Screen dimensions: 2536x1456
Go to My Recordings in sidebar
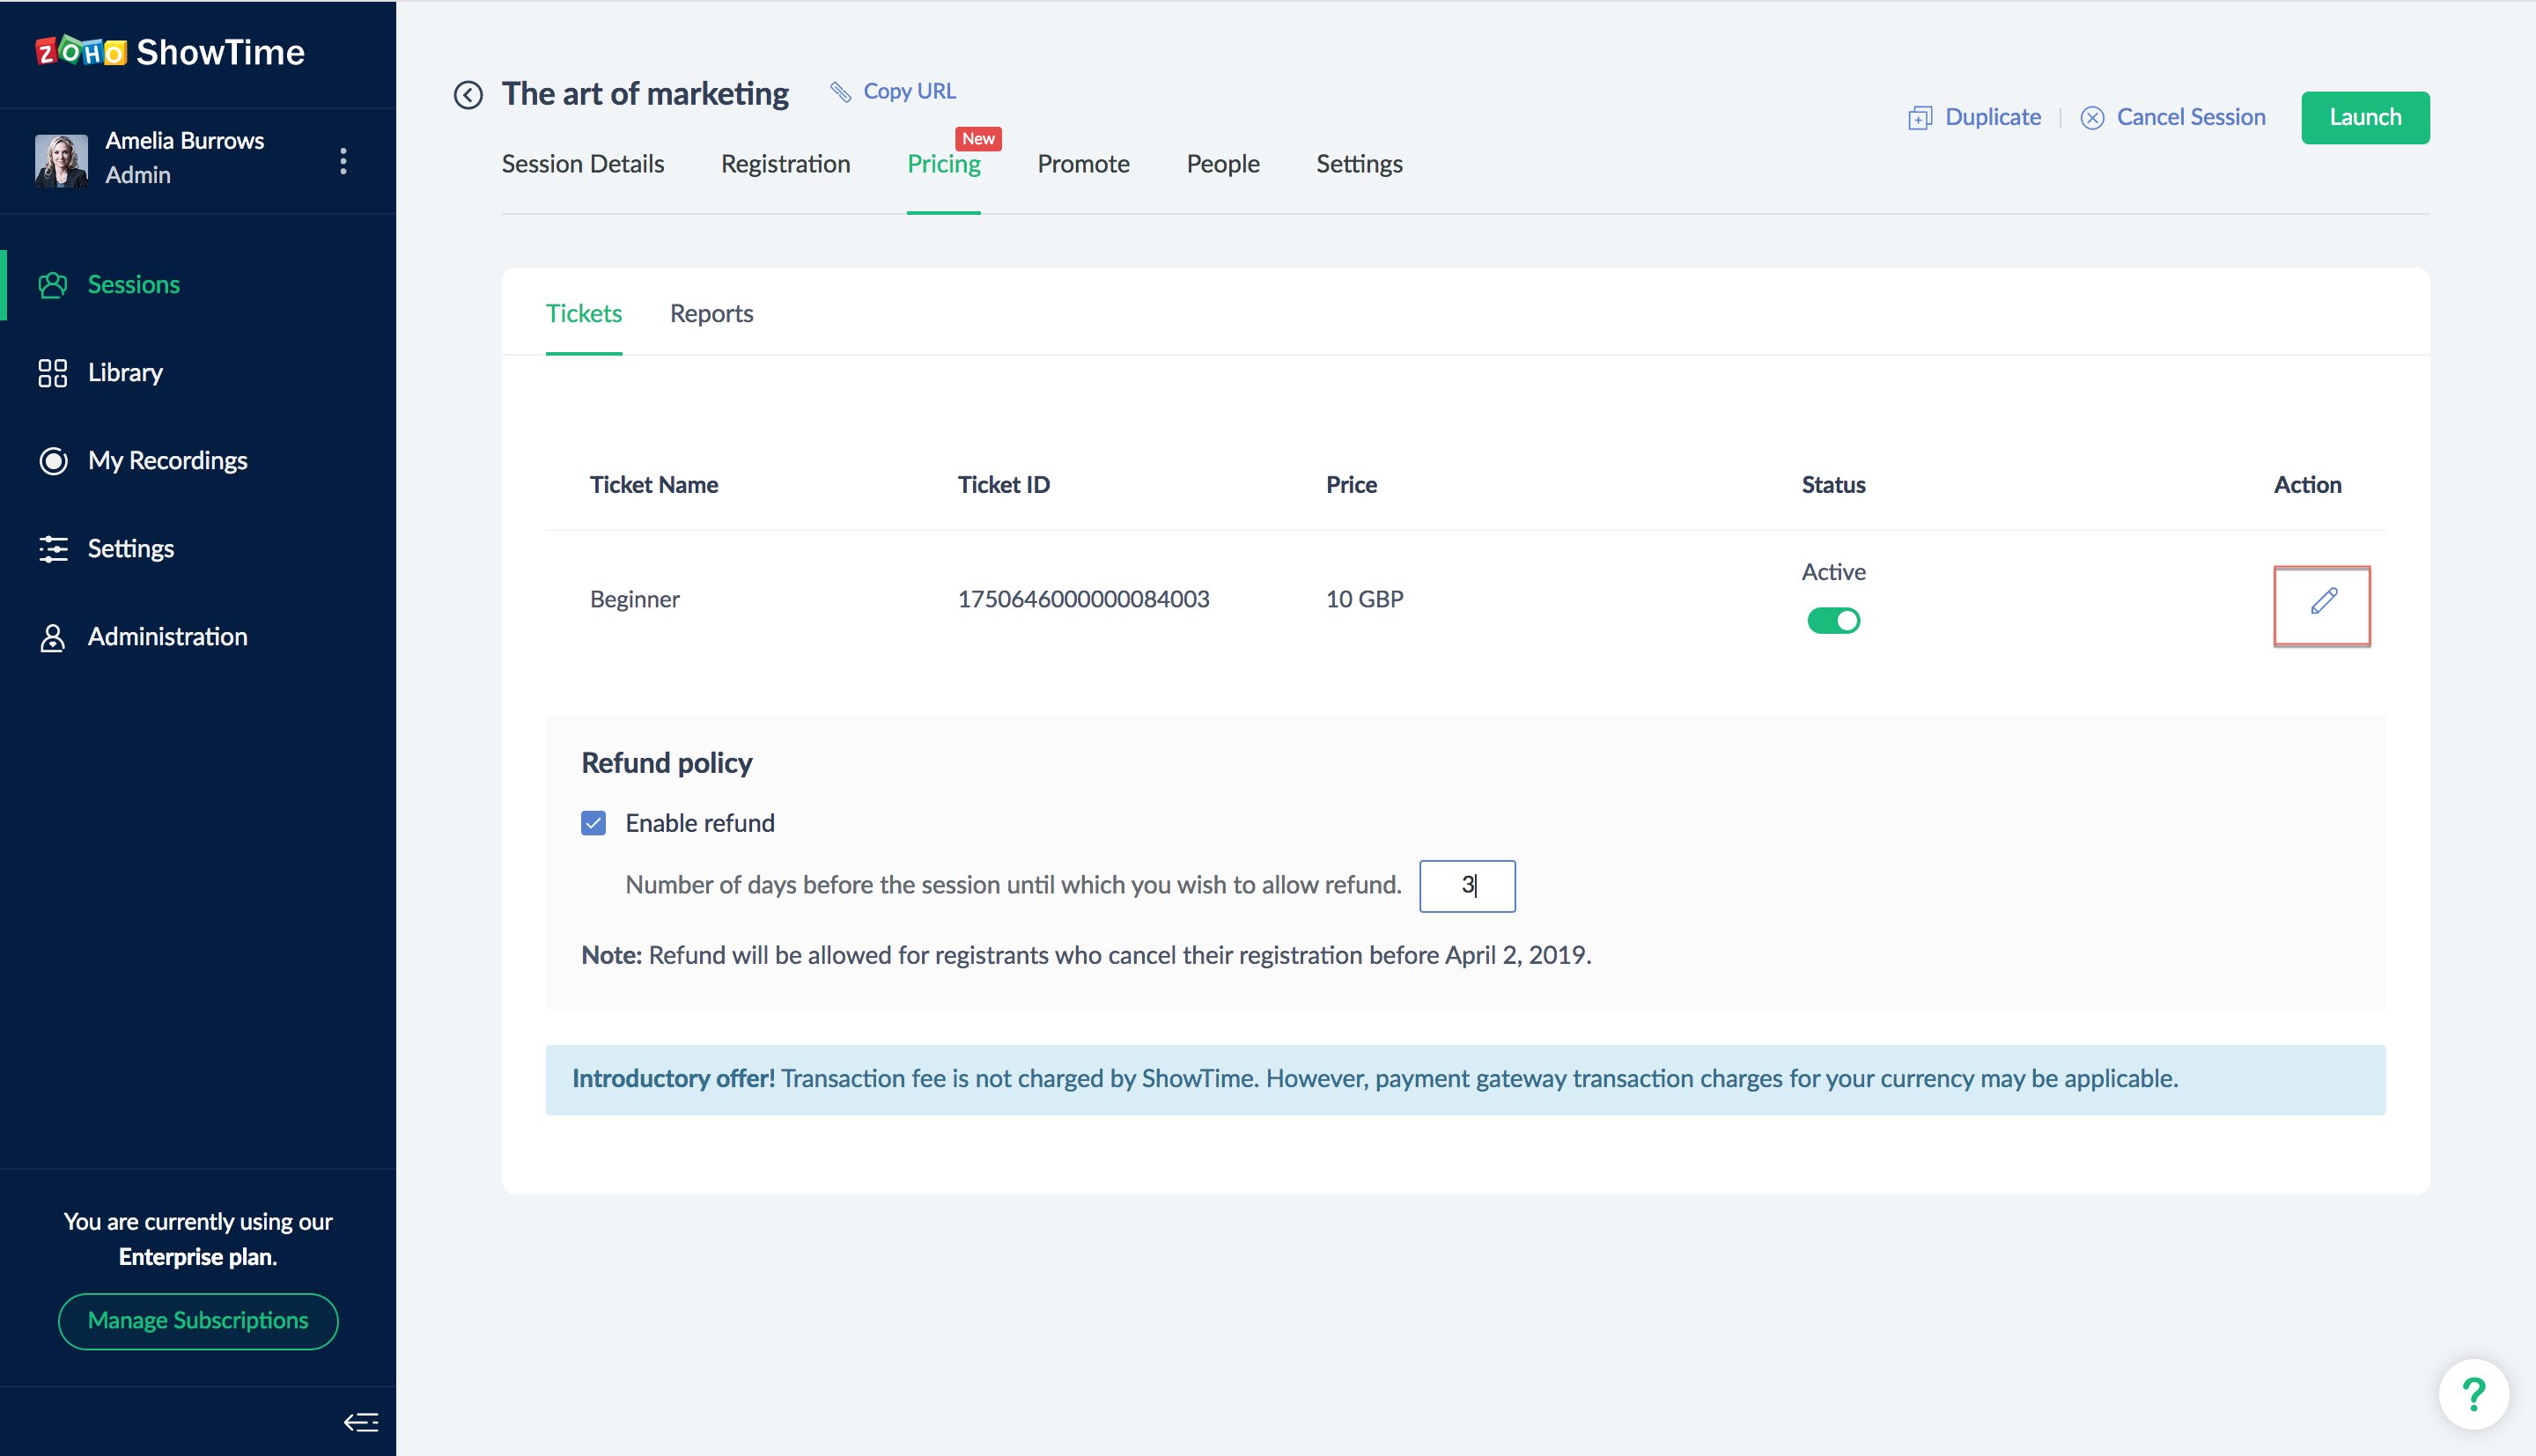(167, 461)
